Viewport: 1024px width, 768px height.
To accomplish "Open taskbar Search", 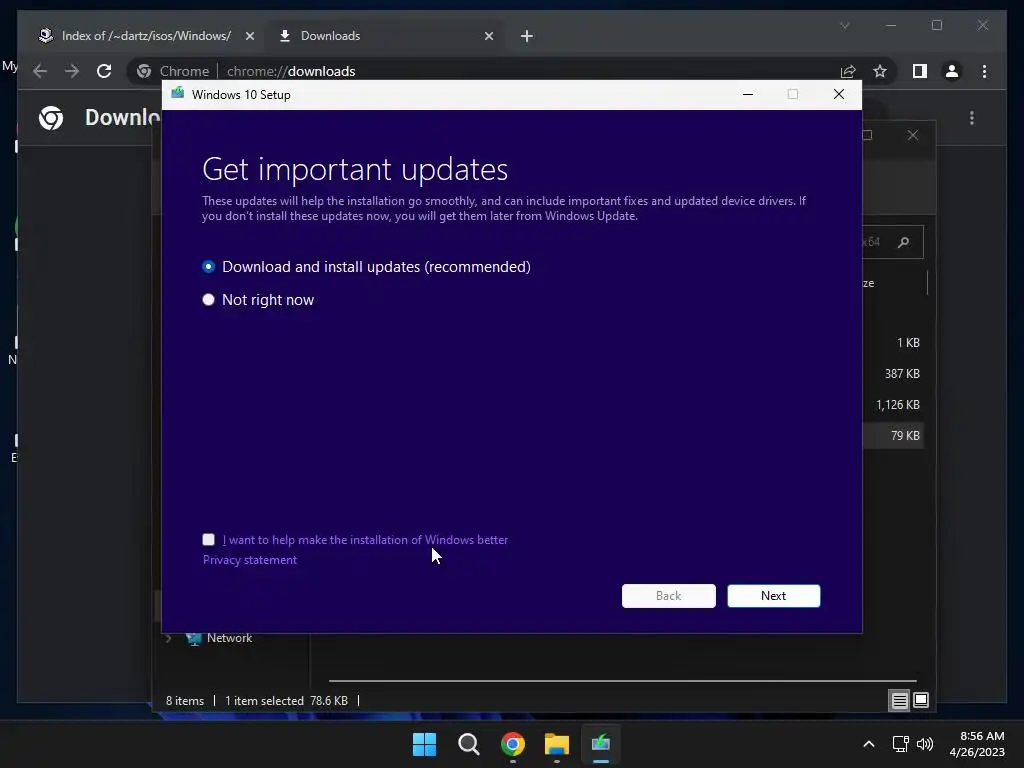I will pos(468,744).
